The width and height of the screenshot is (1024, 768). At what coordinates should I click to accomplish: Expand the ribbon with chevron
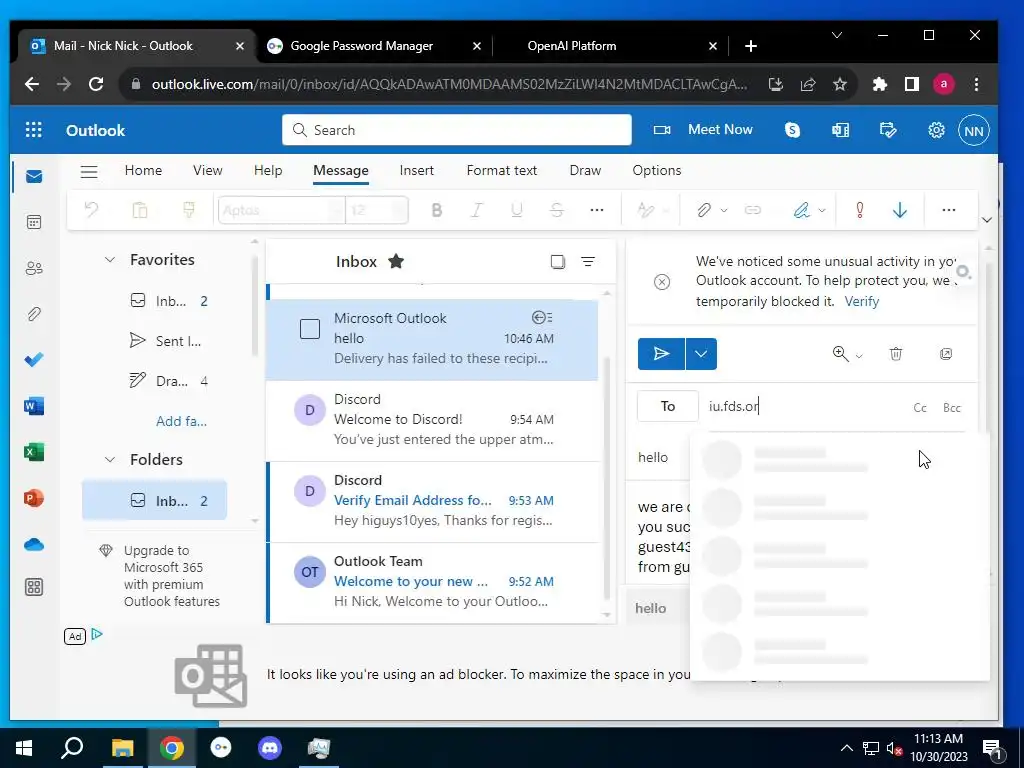987,220
